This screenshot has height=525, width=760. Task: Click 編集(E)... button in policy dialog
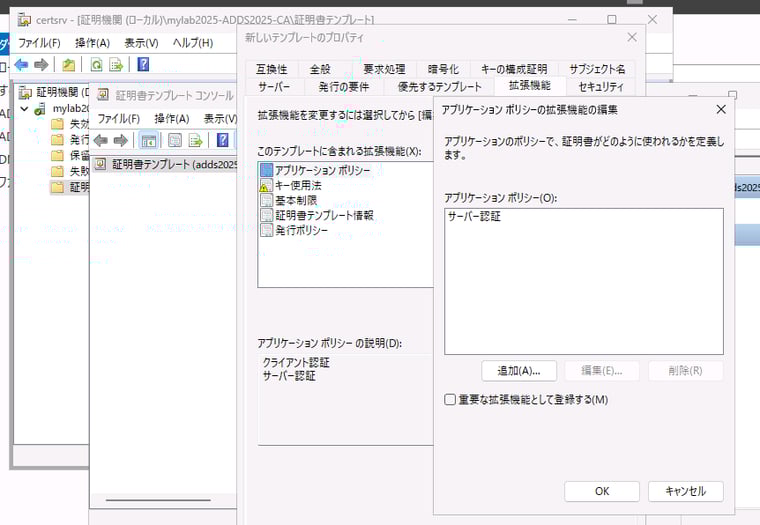pos(602,371)
